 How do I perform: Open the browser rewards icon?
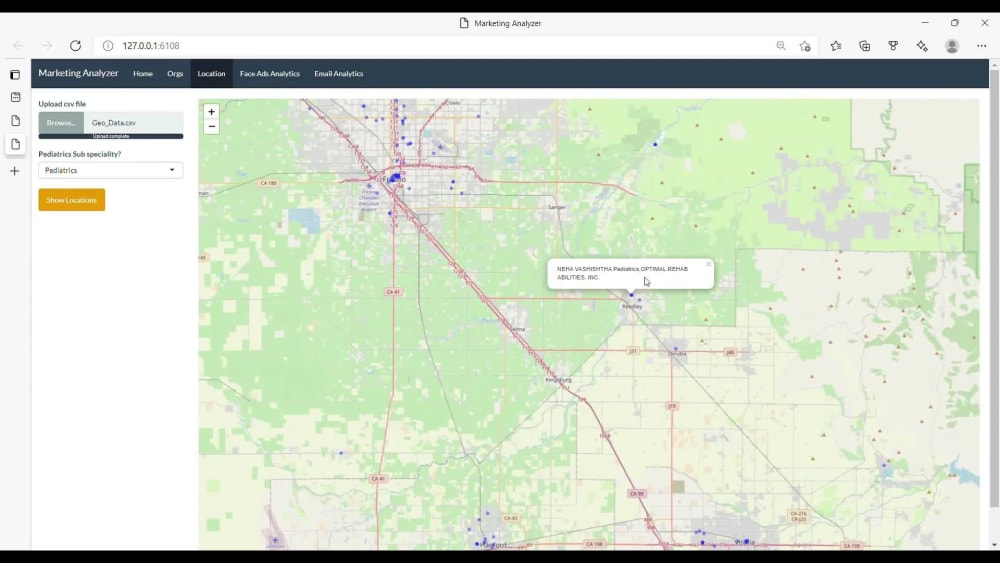[893, 46]
